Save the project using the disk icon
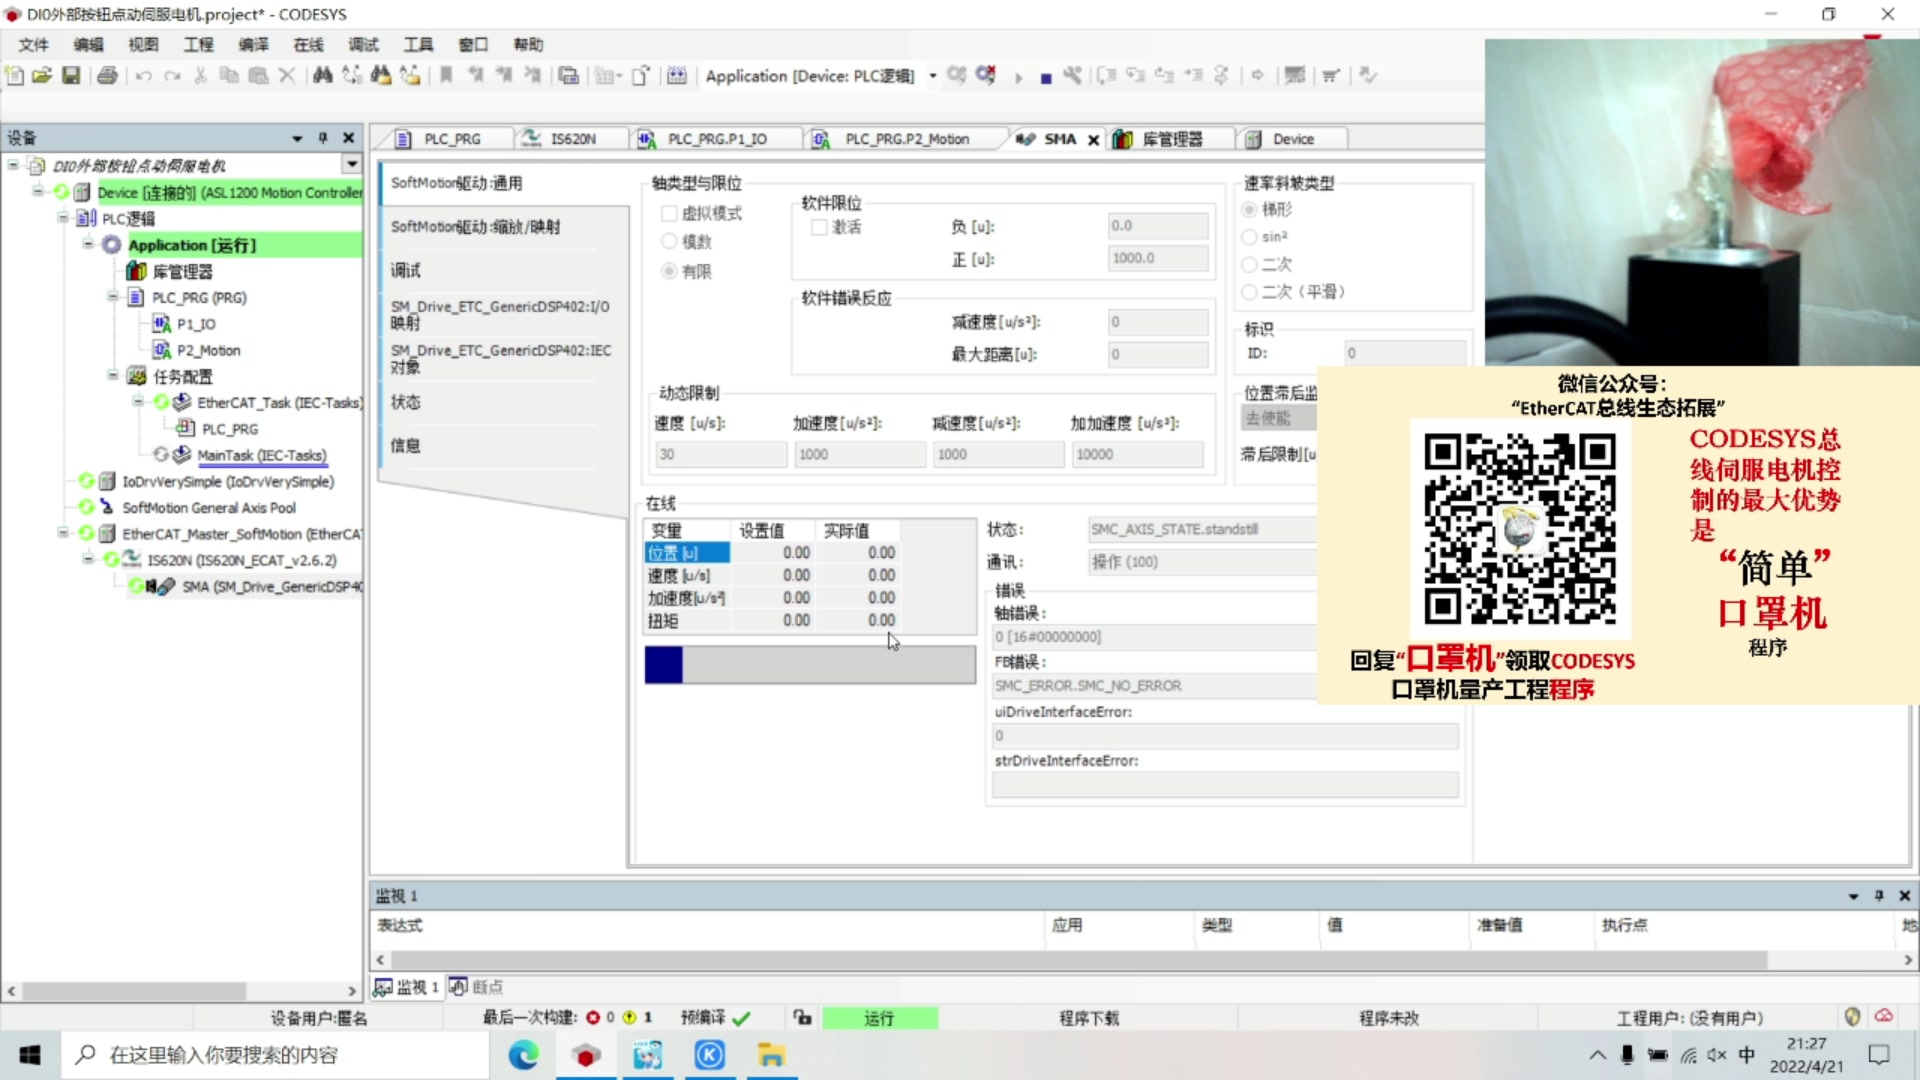Image resolution: width=1920 pixels, height=1080 pixels. (71, 75)
